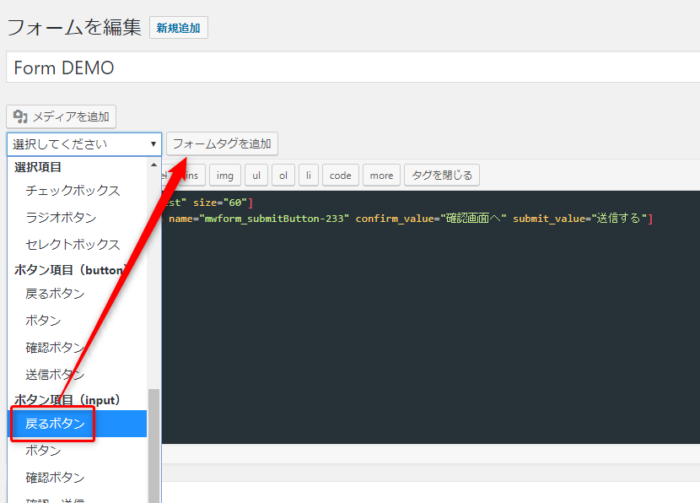Select チェックボックス from the dropdown list
The image size is (700, 503).
72,190
